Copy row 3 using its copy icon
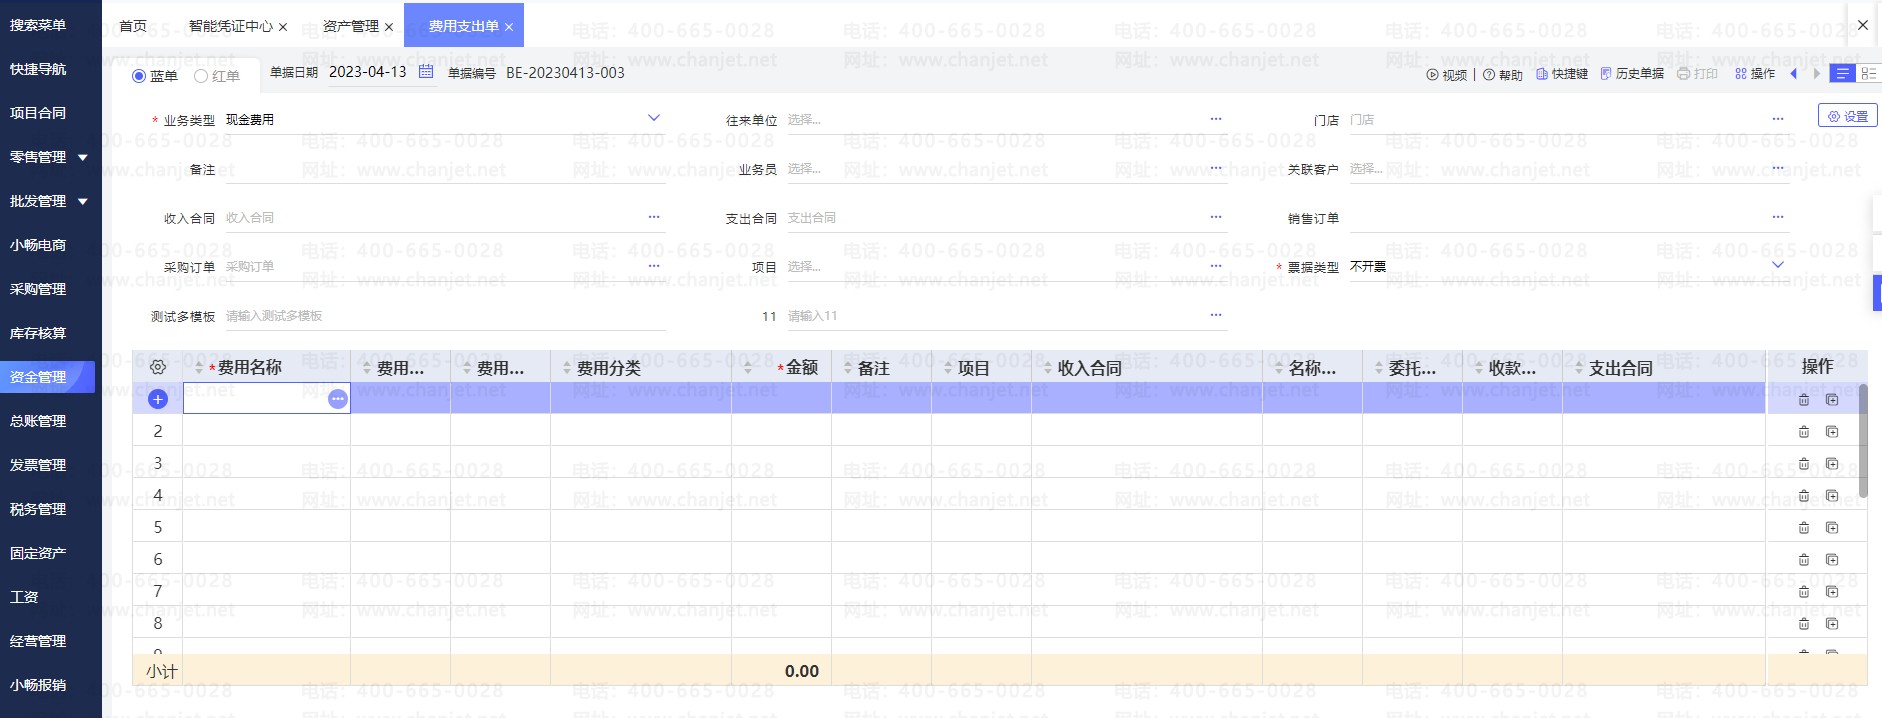The image size is (1882, 718). 1832,464
